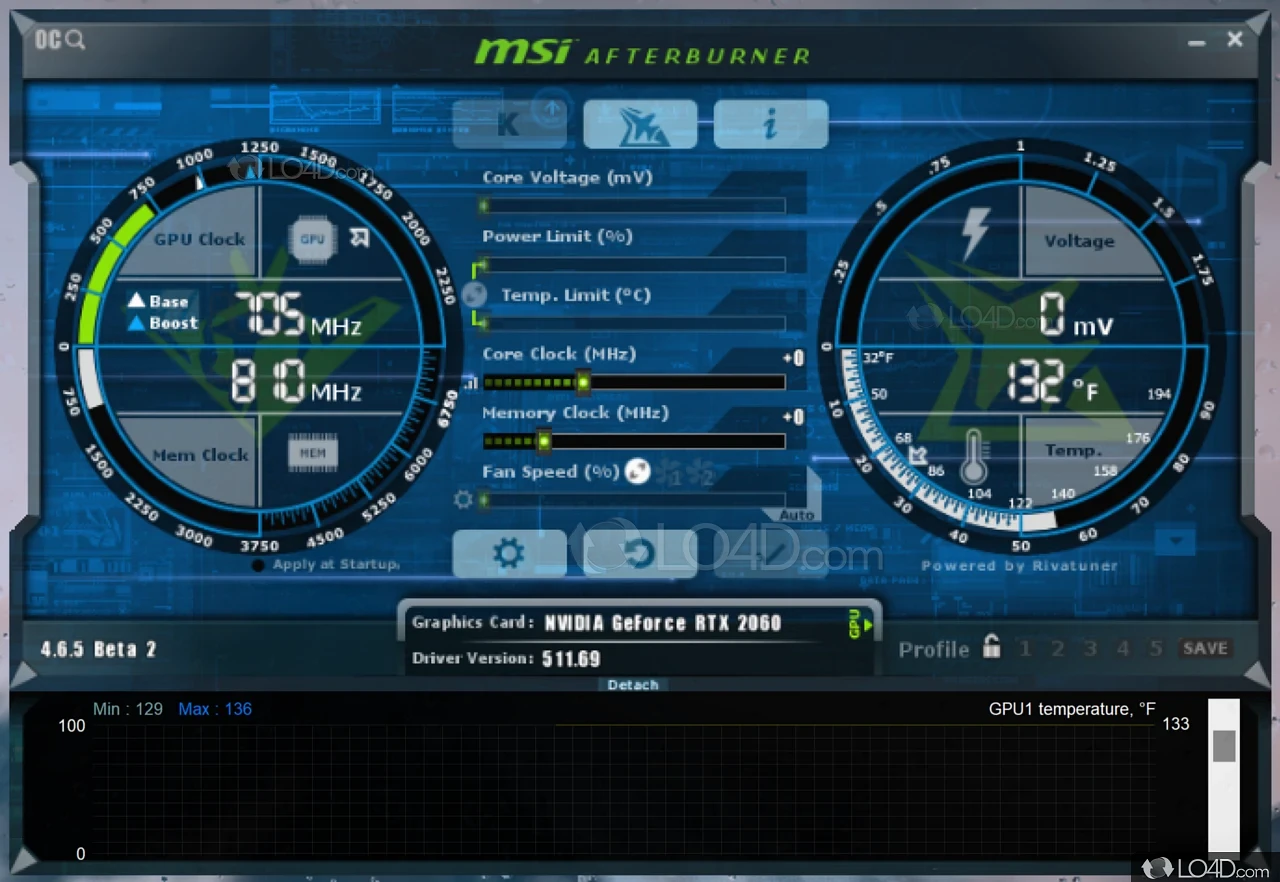This screenshot has height=882, width=1280.
Task: Unlock profiles with the padlock icon
Action: tap(991, 646)
